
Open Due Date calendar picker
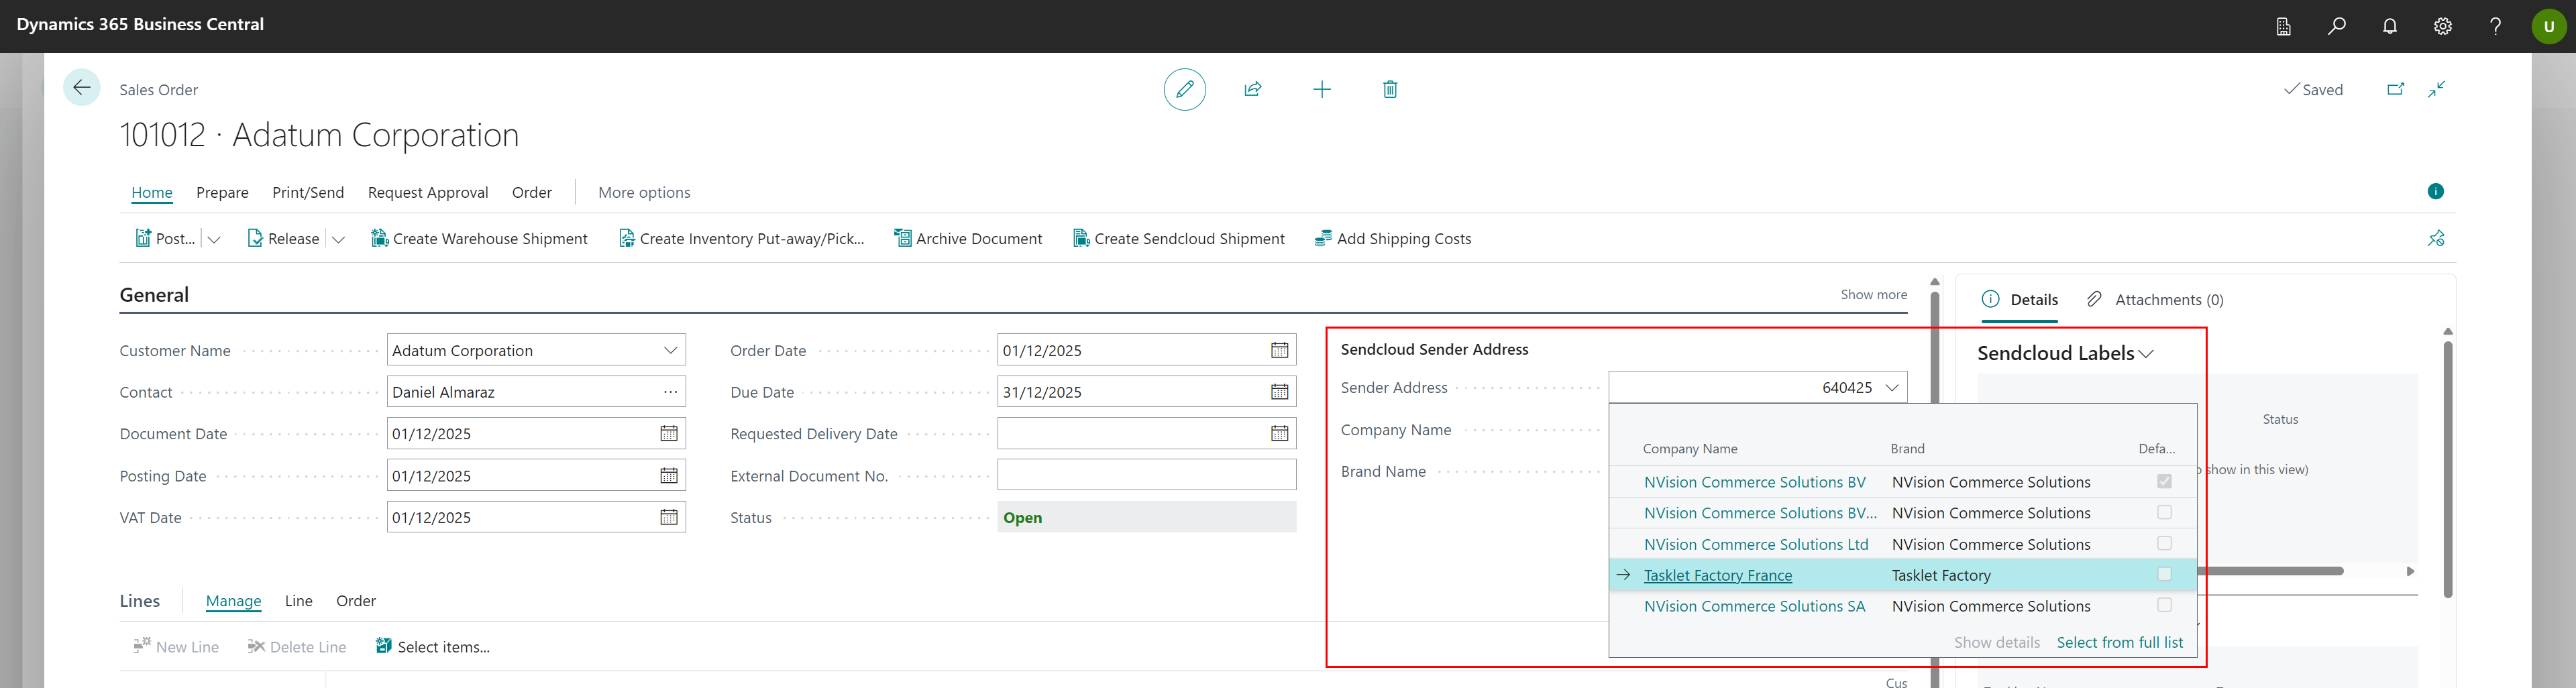[x=1279, y=392]
